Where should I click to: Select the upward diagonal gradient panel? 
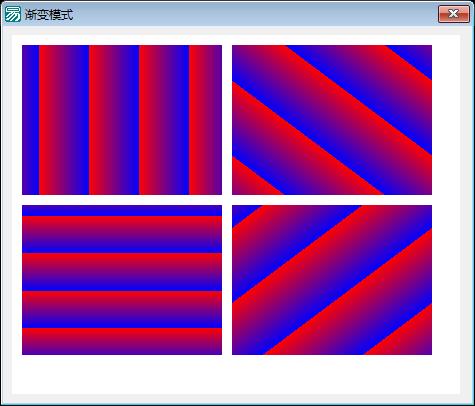332,280
